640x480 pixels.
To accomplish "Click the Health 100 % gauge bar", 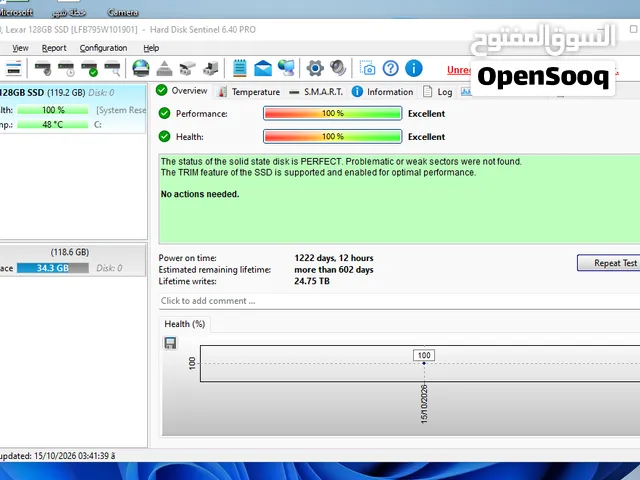I will click(x=333, y=136).
